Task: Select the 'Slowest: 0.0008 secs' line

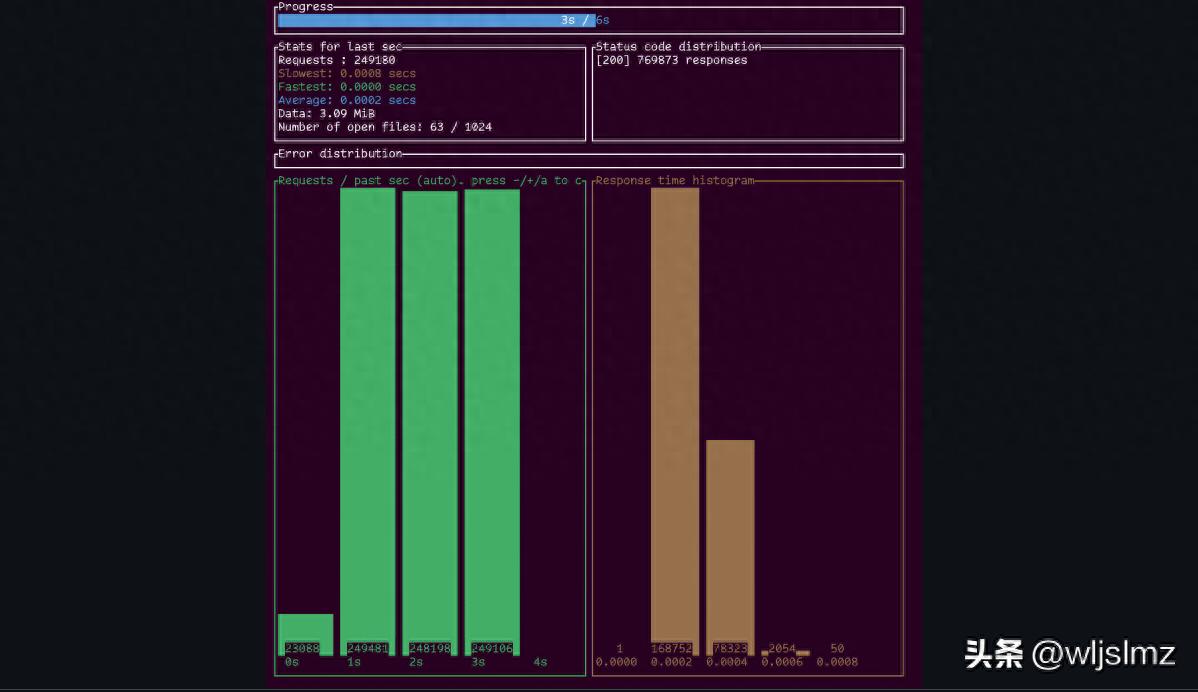Action: pos(347,73)
